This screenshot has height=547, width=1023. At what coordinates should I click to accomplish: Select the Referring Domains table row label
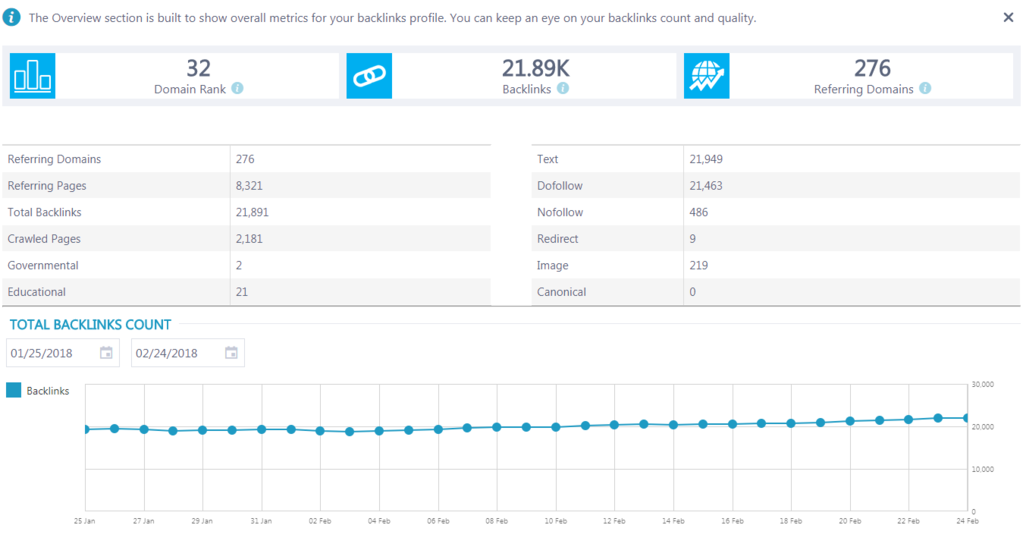[54, 159]
